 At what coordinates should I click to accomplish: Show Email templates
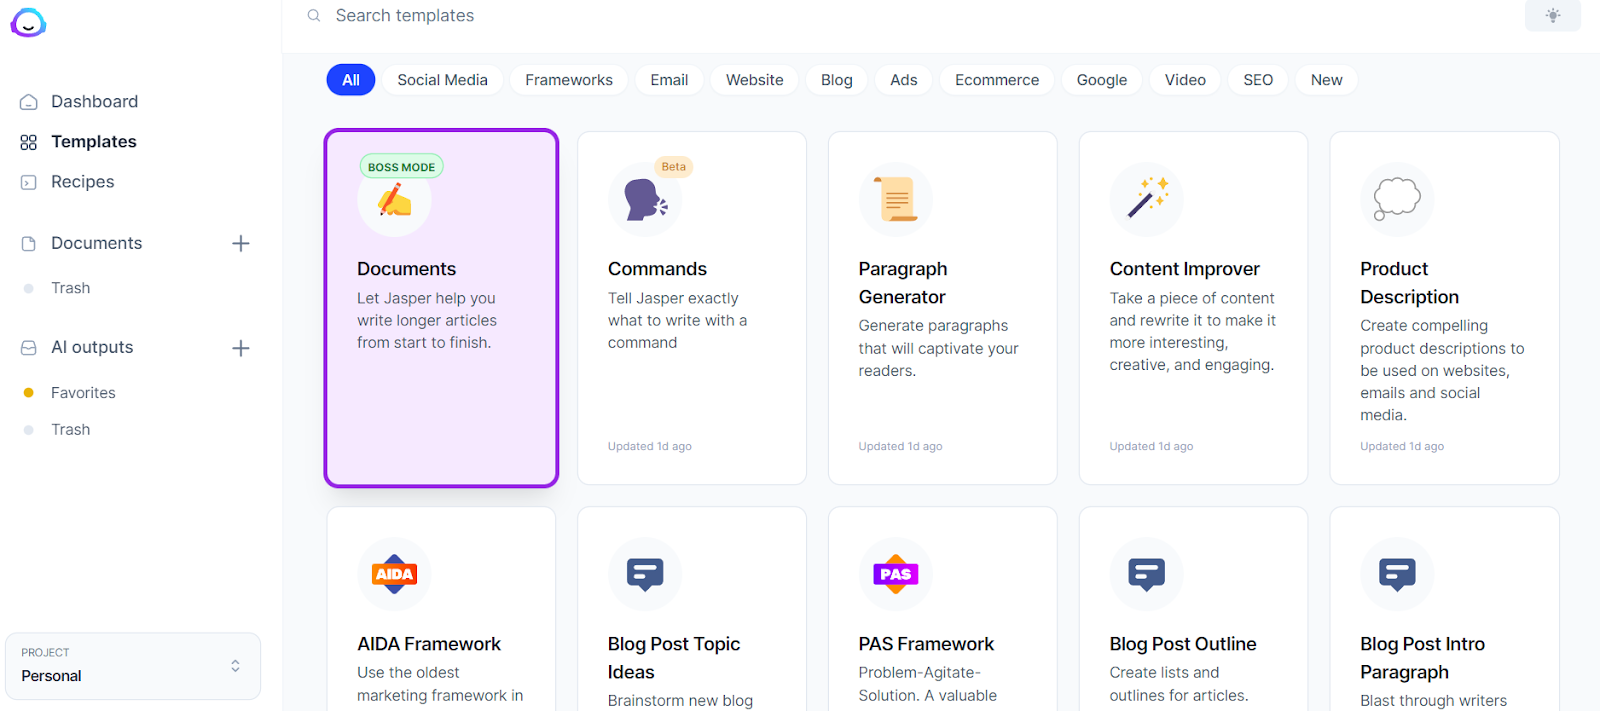coord(669,80)
